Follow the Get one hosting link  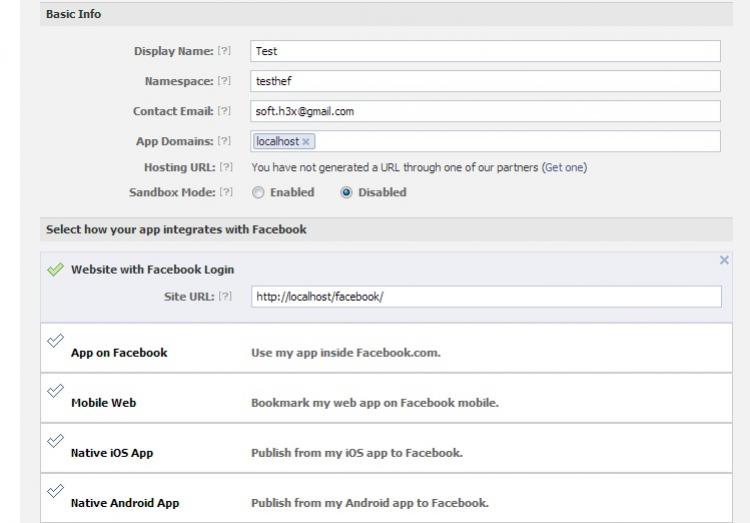[x=564, y=167]
